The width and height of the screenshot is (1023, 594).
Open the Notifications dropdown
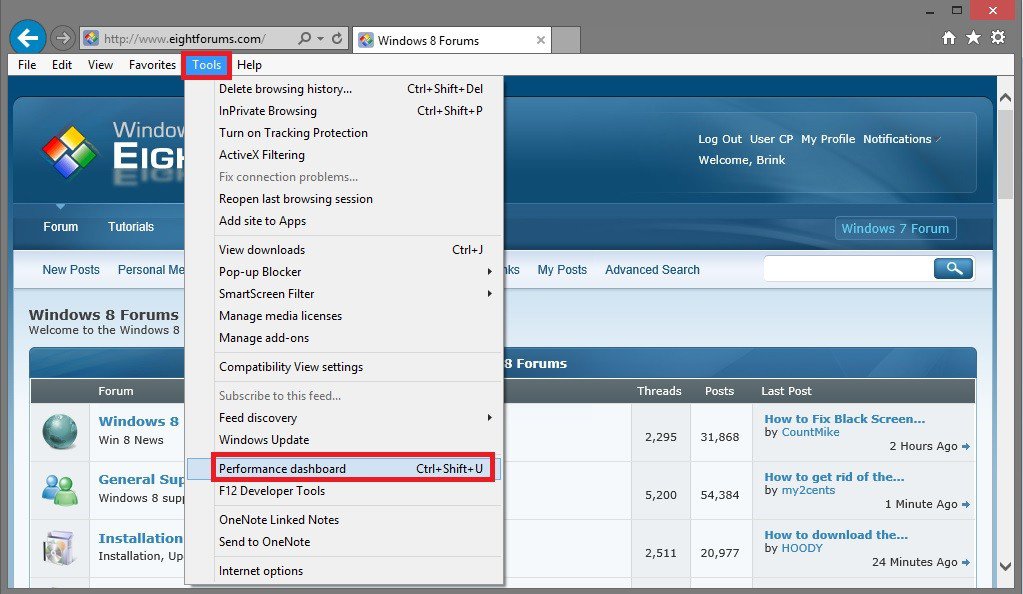tap(902, 139)
